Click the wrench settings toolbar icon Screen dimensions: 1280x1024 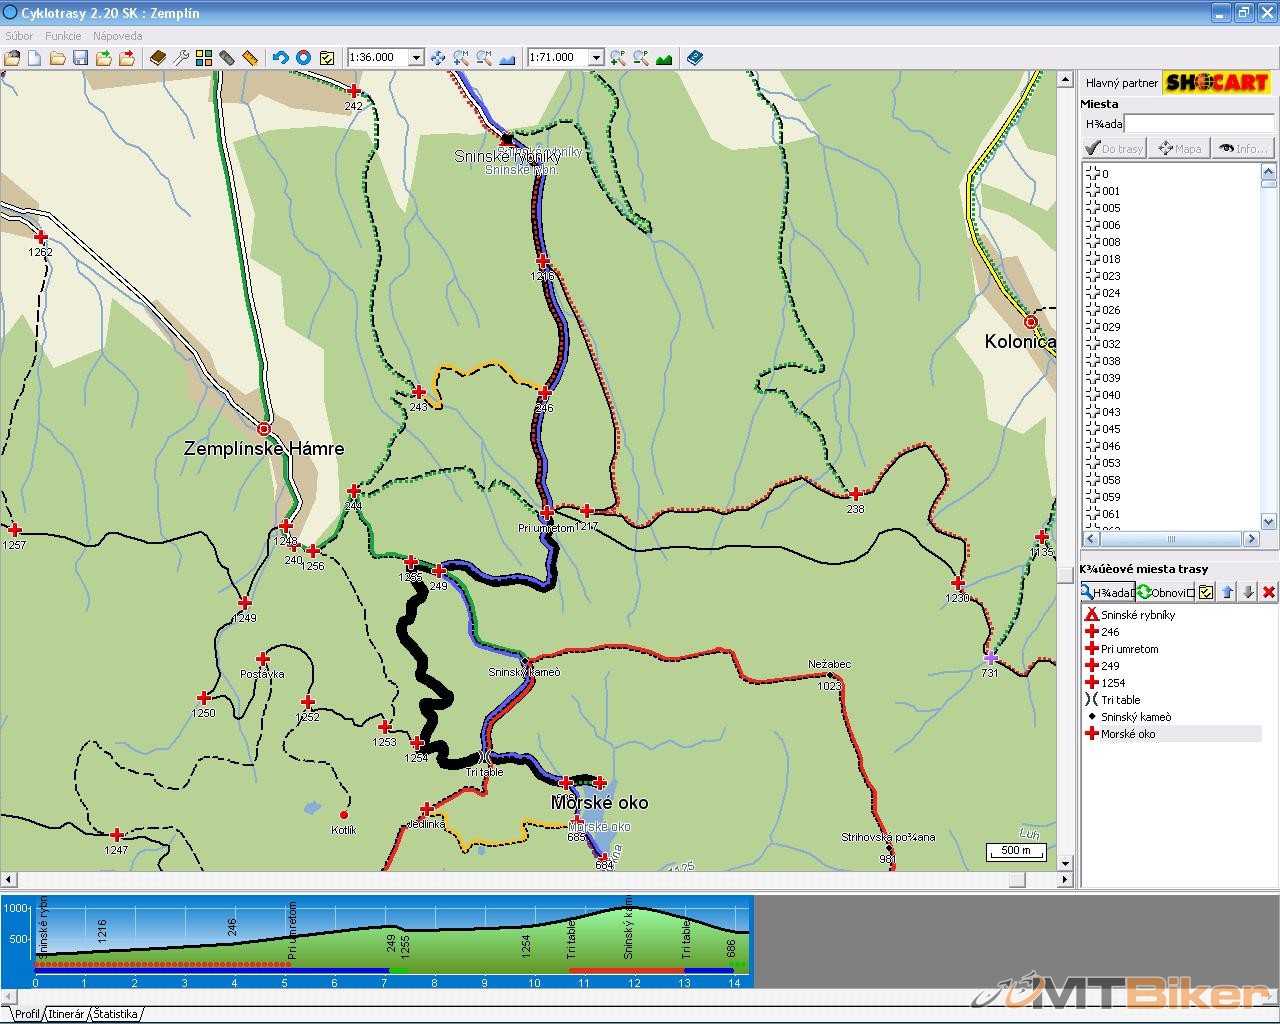181,58
